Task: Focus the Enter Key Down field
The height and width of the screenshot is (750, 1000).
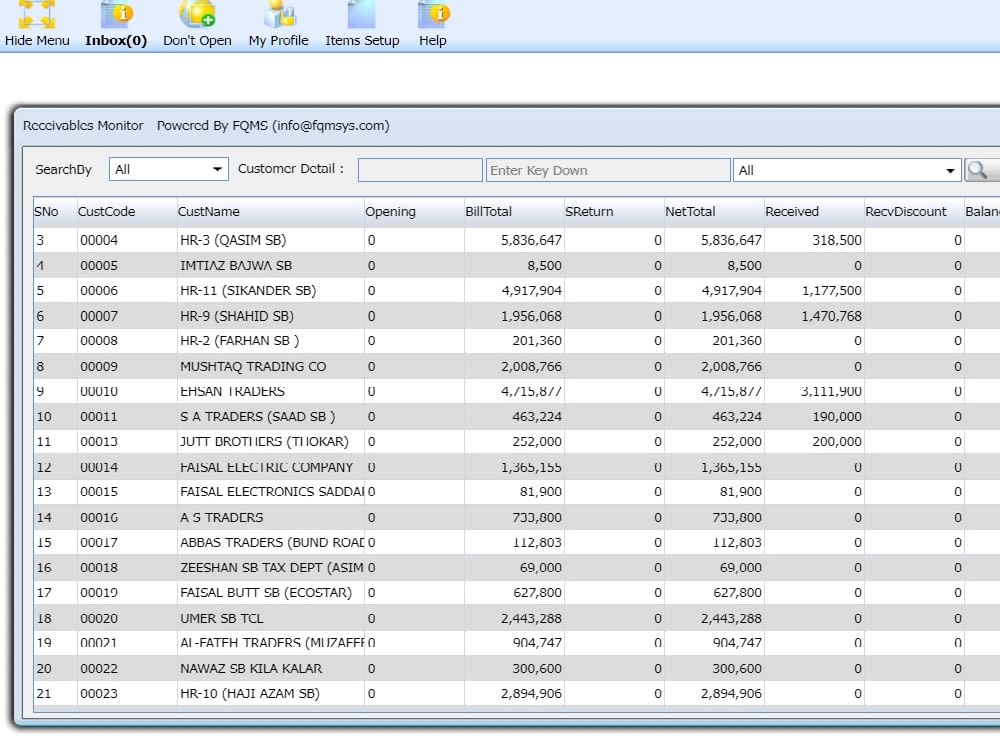Action: pos(608,170)
